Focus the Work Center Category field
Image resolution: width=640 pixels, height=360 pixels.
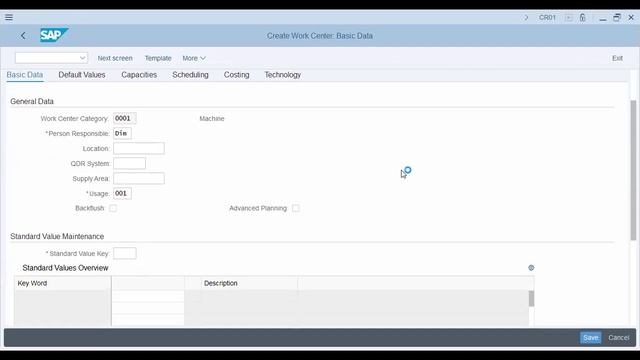click(x=124, y=118)
